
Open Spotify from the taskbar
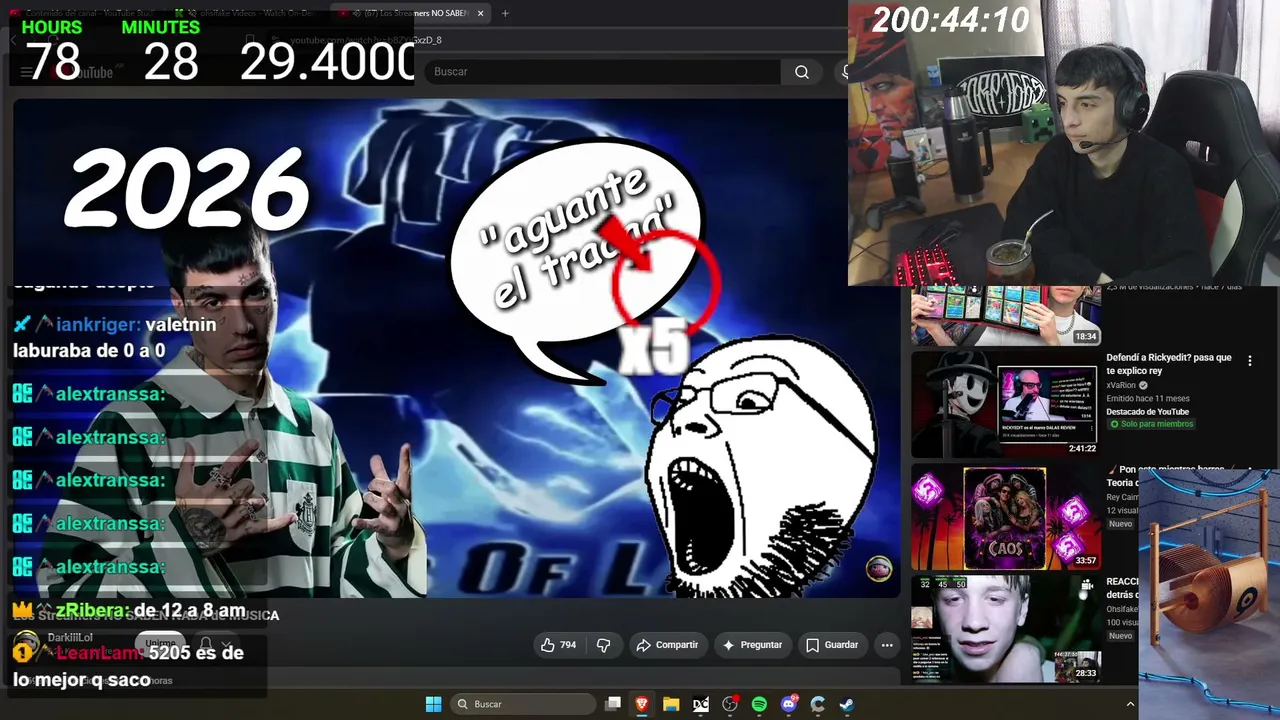759,704
